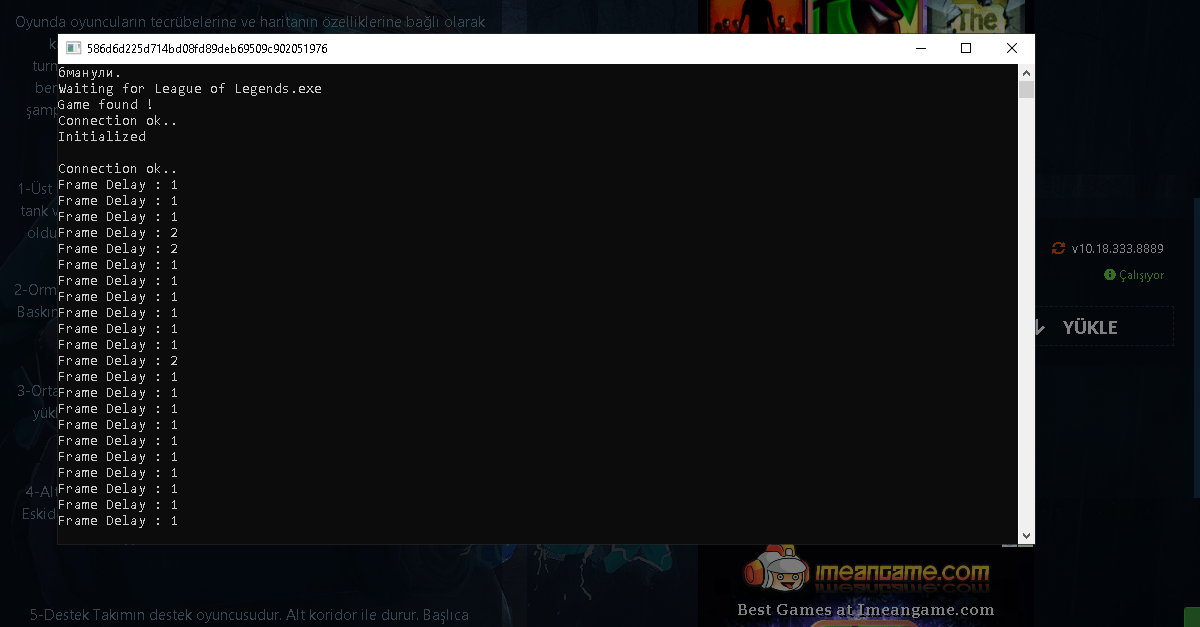Click the Çalışıyor status text
The width and height of the screenshot is (1200, 627).
pos(1141,275)
